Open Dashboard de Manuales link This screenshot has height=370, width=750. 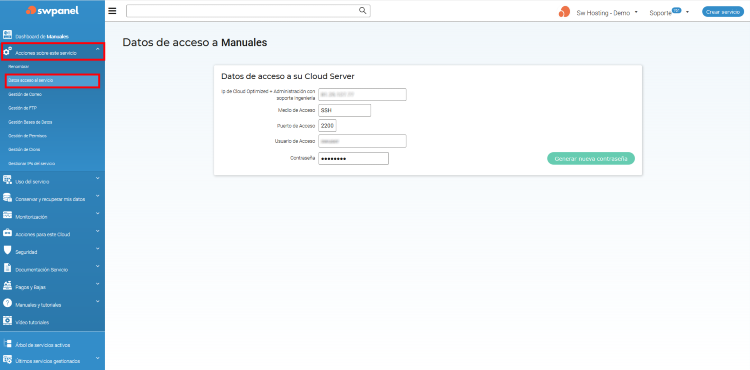click(42, 36)
